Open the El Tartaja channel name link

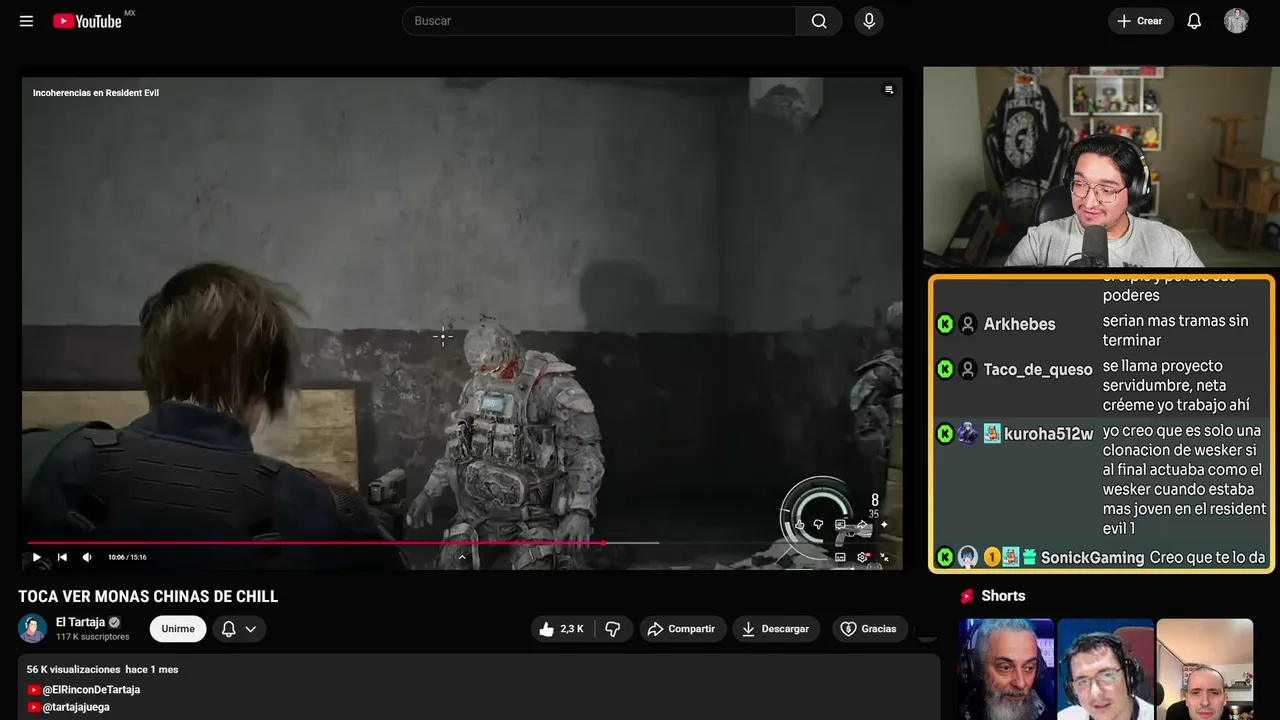click(80, 622)
